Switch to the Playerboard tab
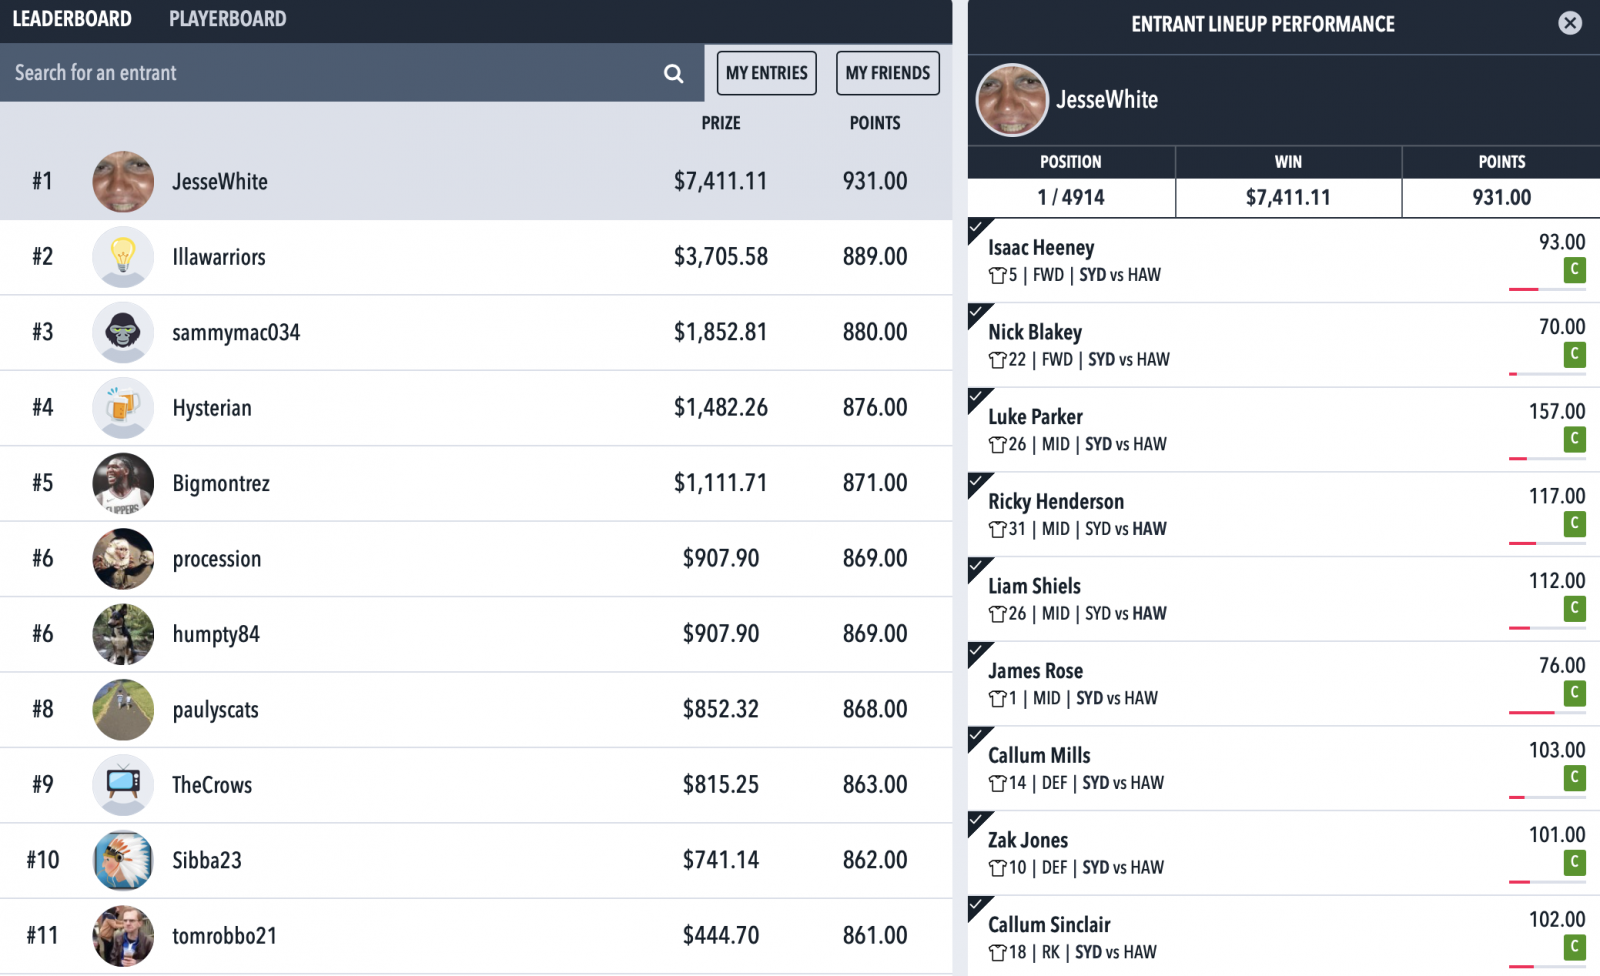Viewport: 1600px width, 976px height. [x=227, y=19]
